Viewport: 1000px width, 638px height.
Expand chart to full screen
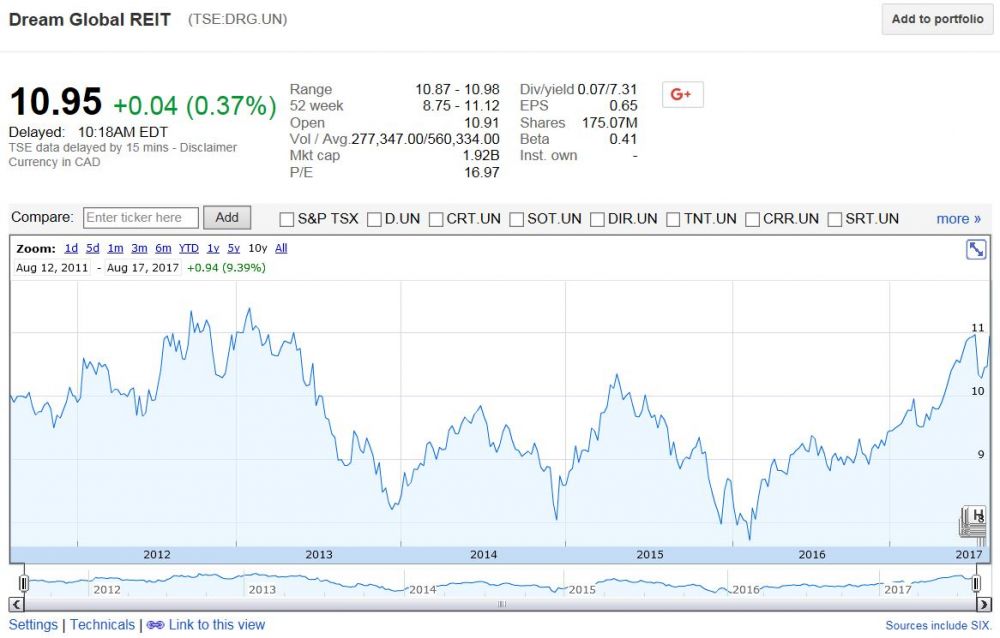[976, 249]
